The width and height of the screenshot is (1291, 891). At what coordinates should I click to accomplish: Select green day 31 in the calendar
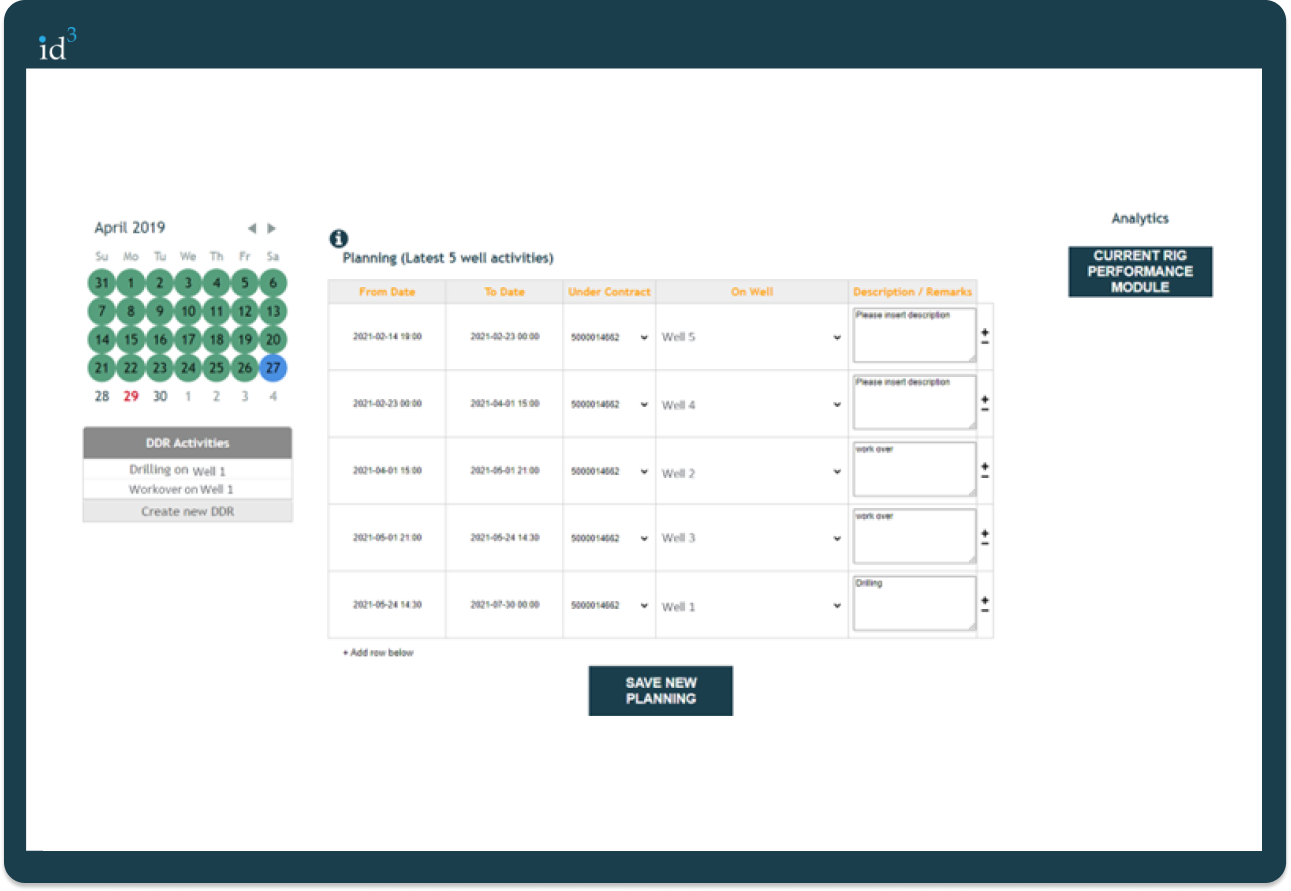(102, 283)
